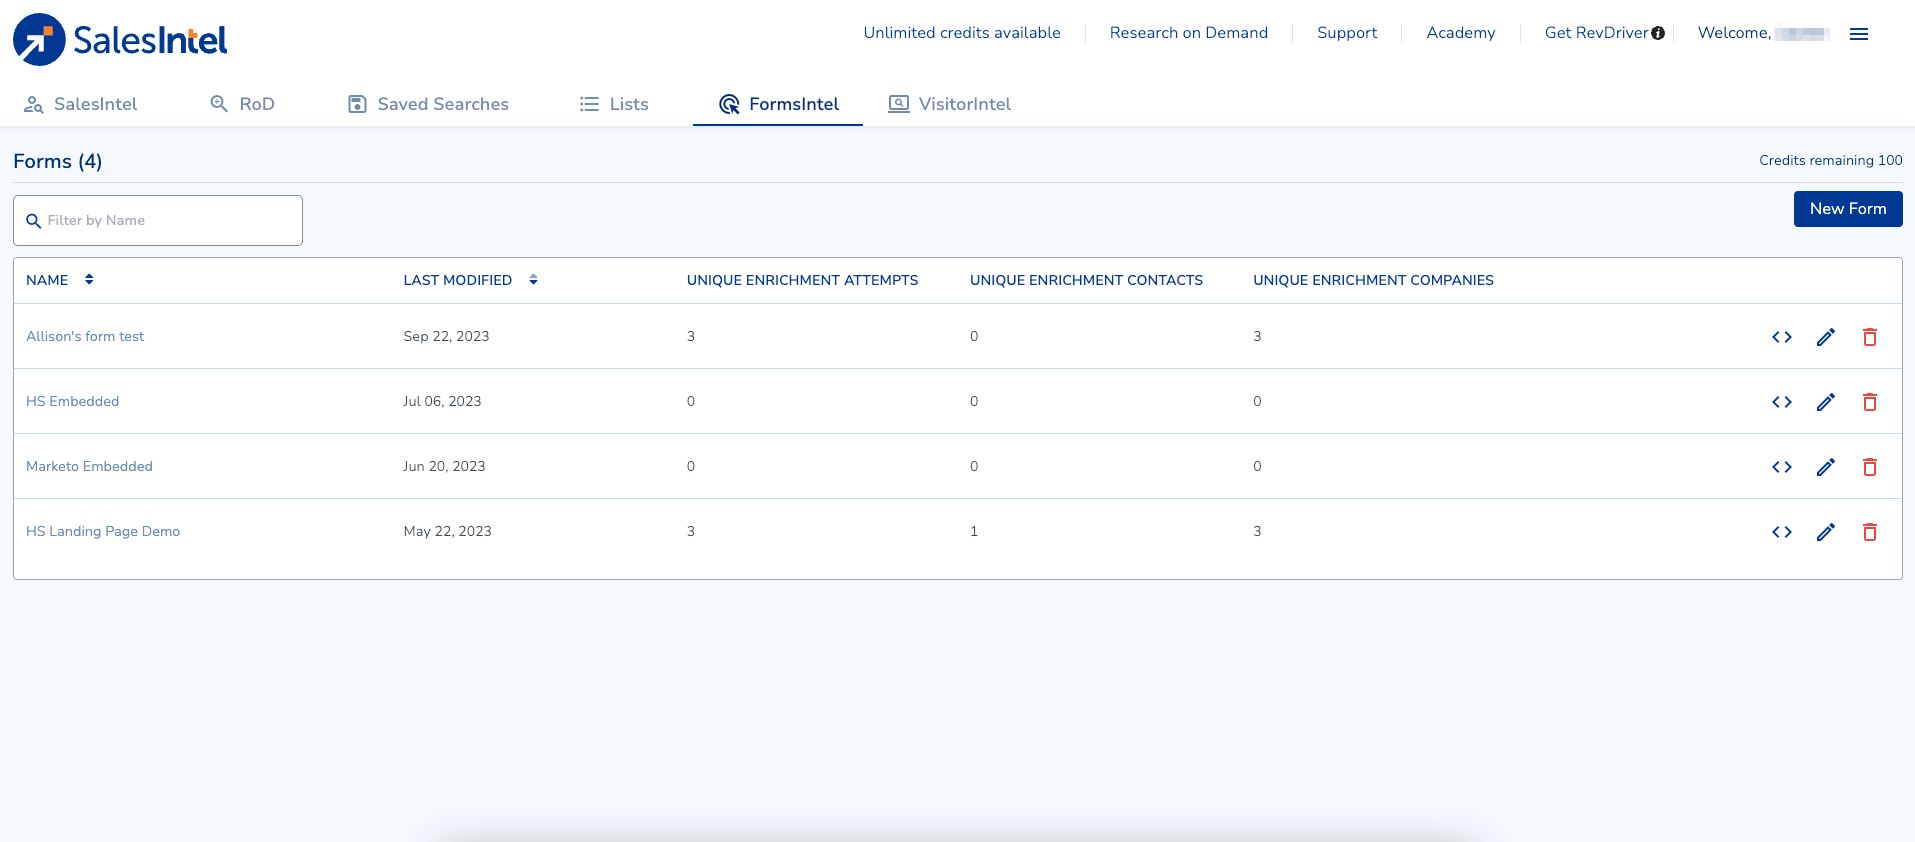Focus the Filter by Name field

click(158, 221)
